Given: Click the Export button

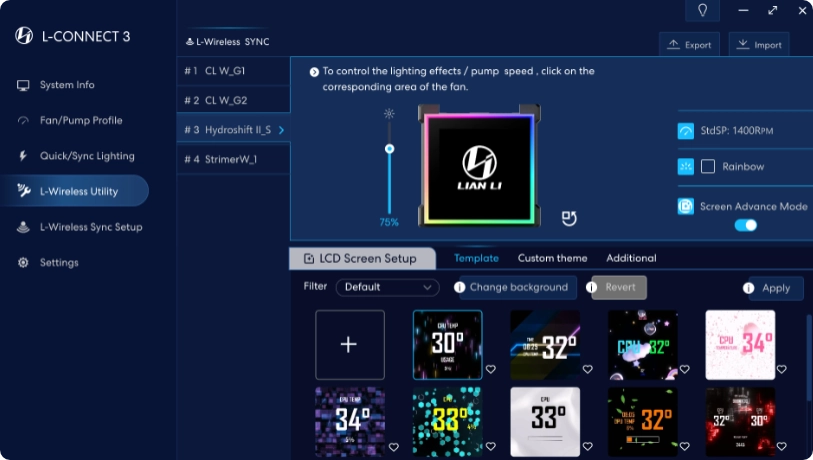Looking at the screenshot, I should (x=689, y=45).
